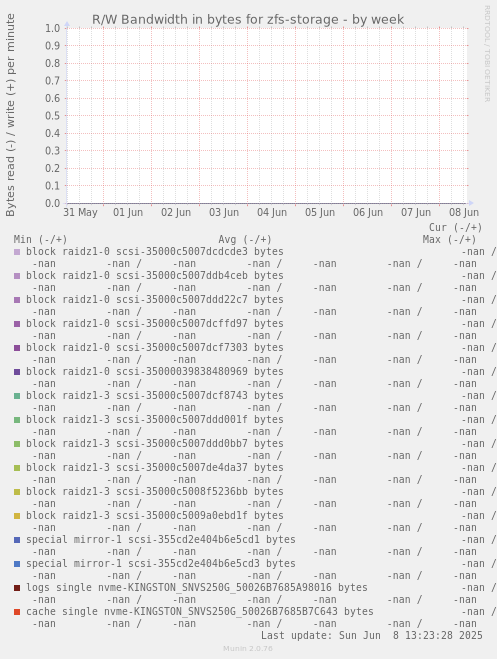497x659 pixels.
Task: Click legend label 'block raidz1-3 scsi-35000c5007de4da37 bytes'
Action: click(x=155, y=467)
